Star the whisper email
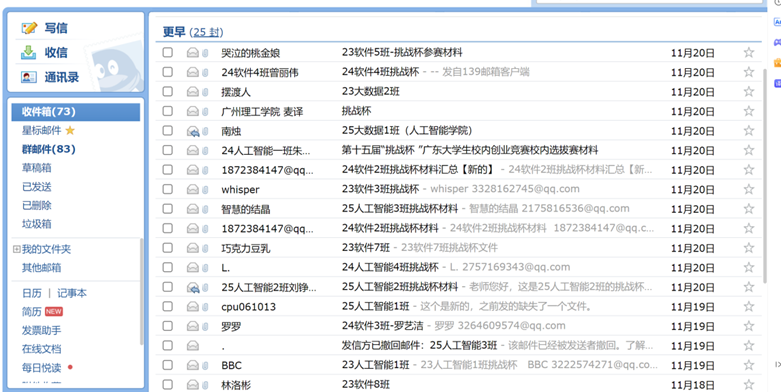 [749, 190]
